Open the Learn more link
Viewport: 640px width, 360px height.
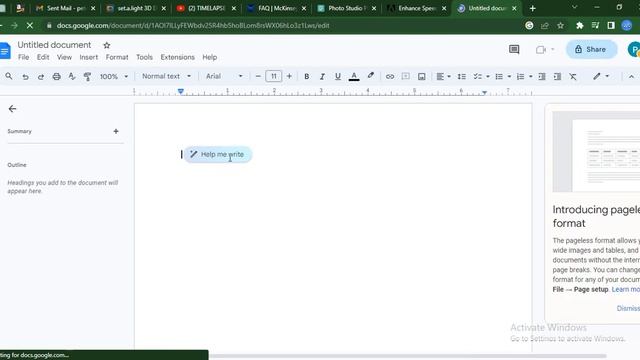point(626,289)
